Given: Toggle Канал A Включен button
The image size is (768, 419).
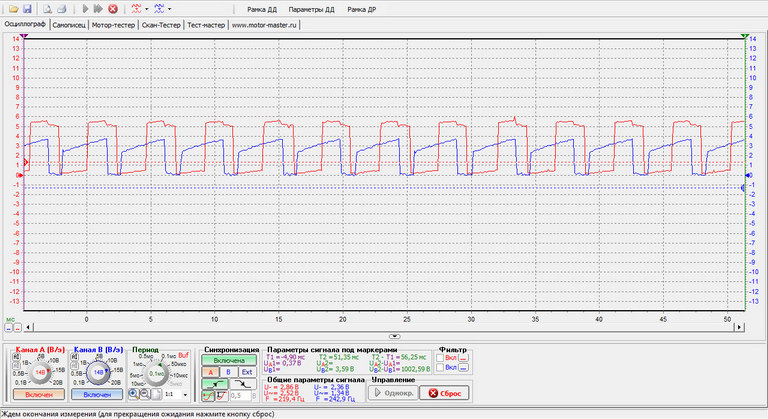Looking at the screenshot, I should (39, 396).
